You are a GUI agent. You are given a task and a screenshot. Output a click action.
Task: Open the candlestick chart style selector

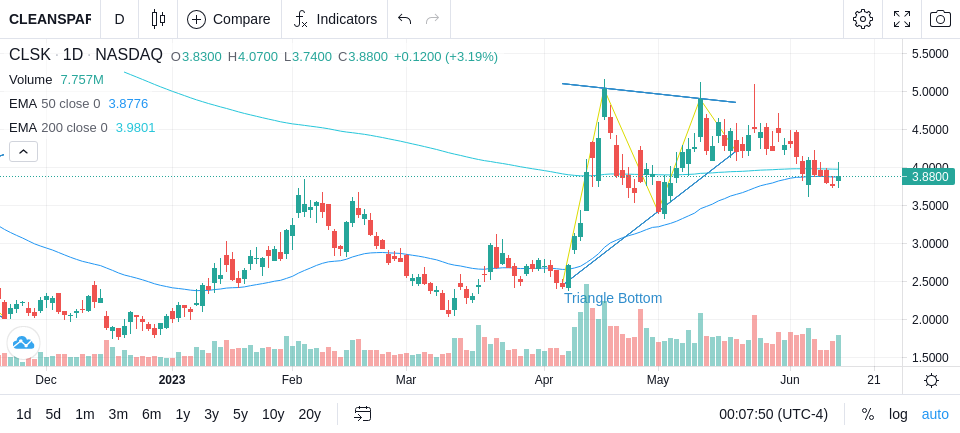(158, 19)
